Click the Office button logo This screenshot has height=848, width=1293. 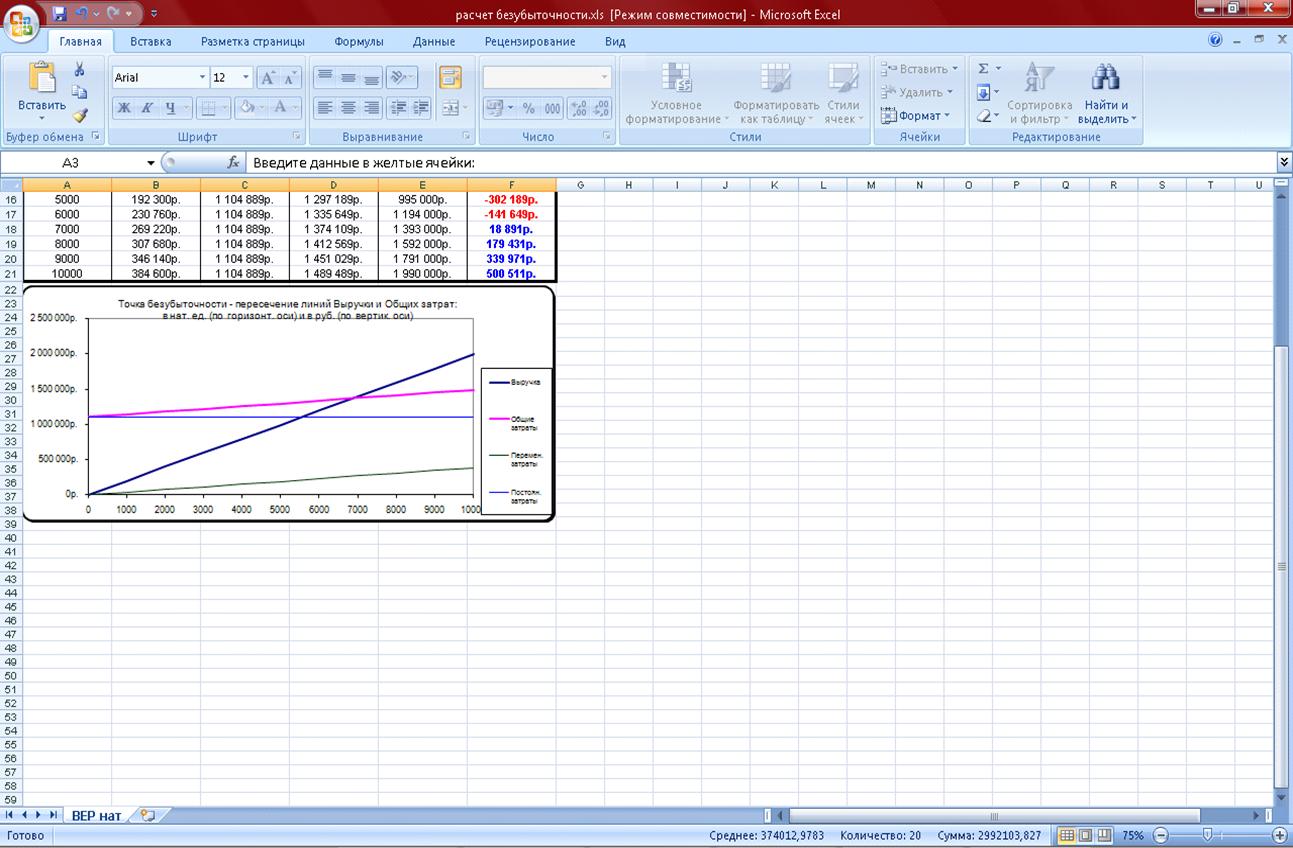pos(22,20)
